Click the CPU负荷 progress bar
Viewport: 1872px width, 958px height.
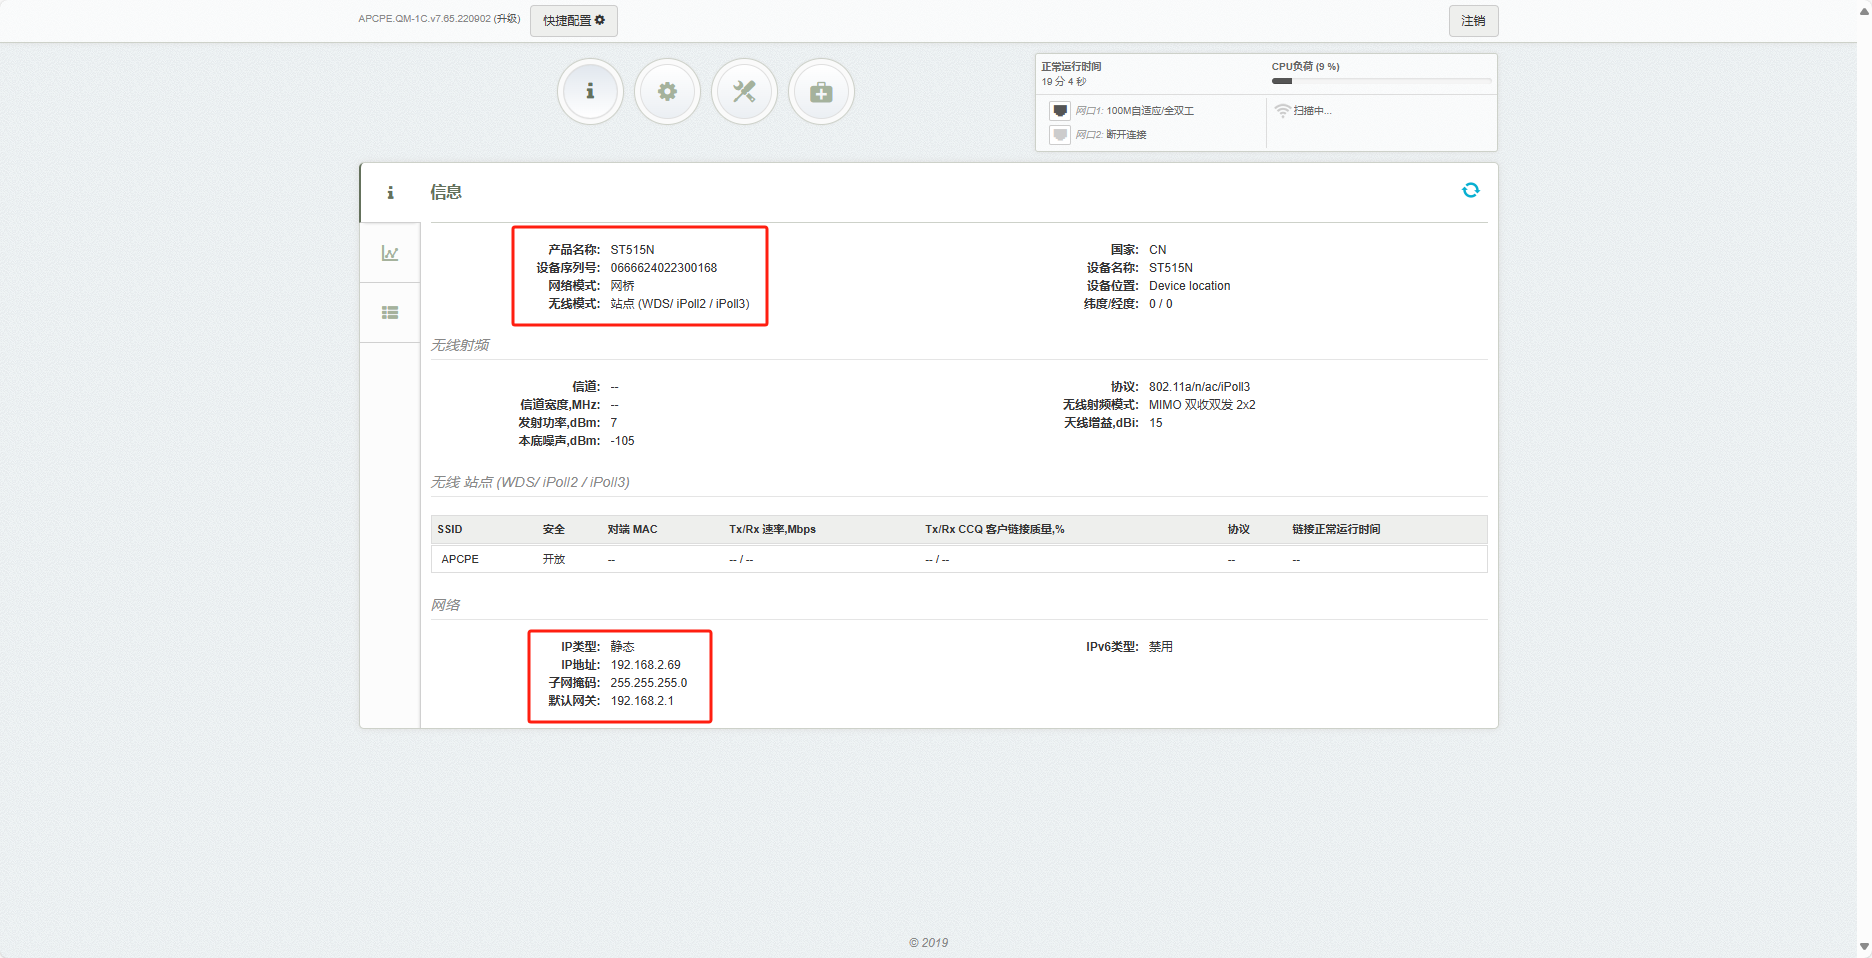[x=1381, y=81]
